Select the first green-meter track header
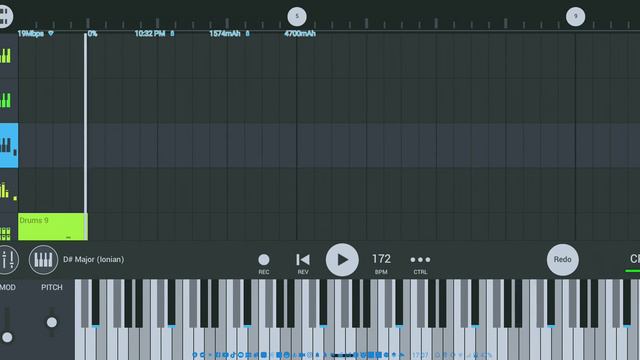Viewport: 640px width, 360px height. click(9, 56)
